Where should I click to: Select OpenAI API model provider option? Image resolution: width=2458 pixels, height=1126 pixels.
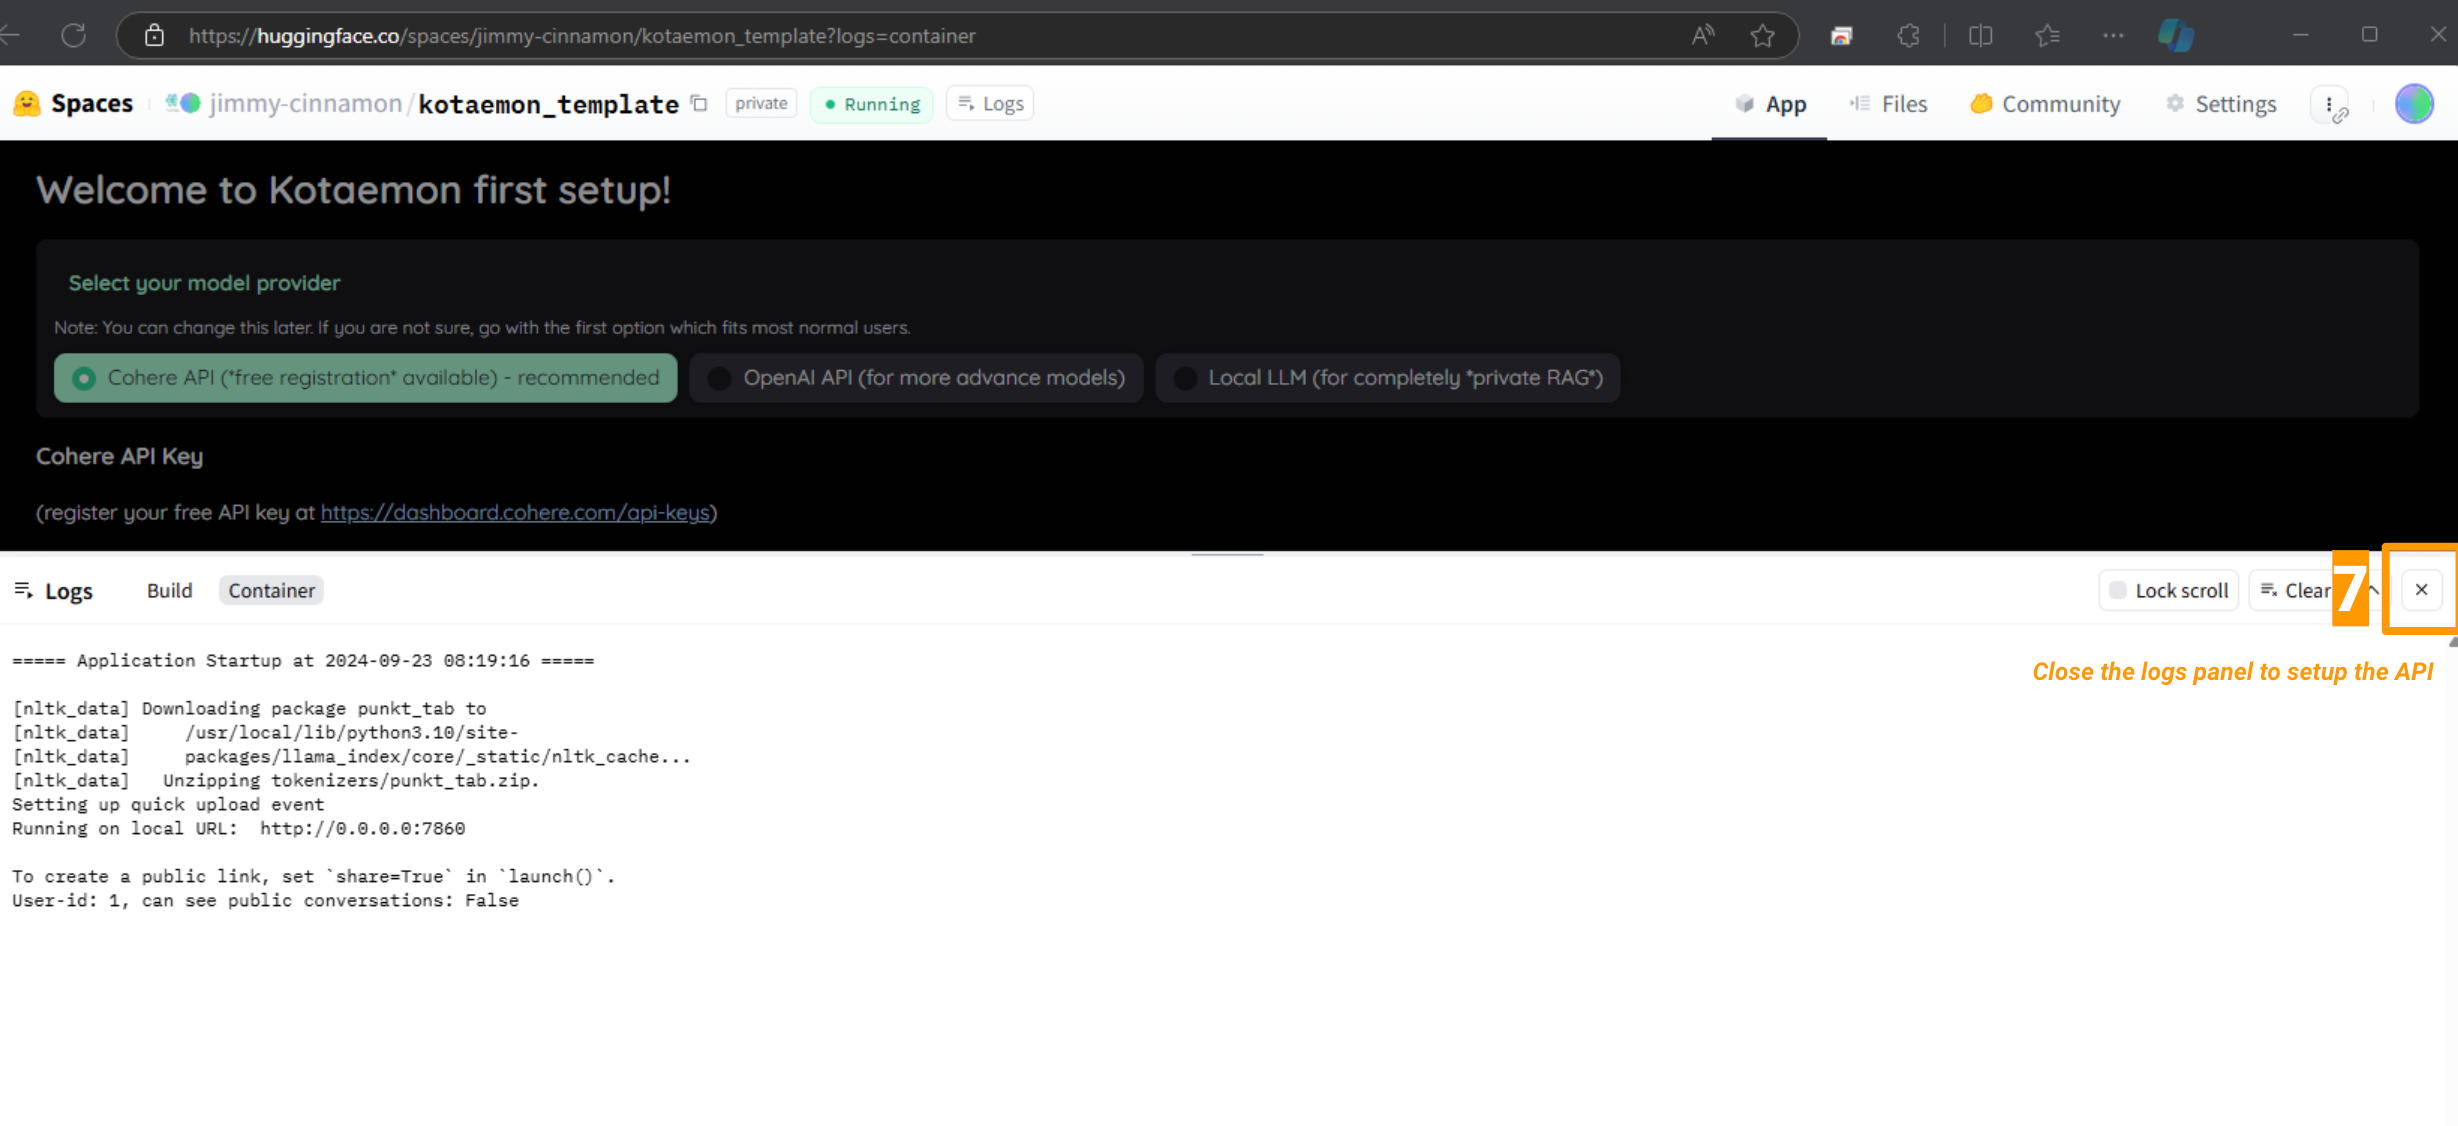click(916, 378)
